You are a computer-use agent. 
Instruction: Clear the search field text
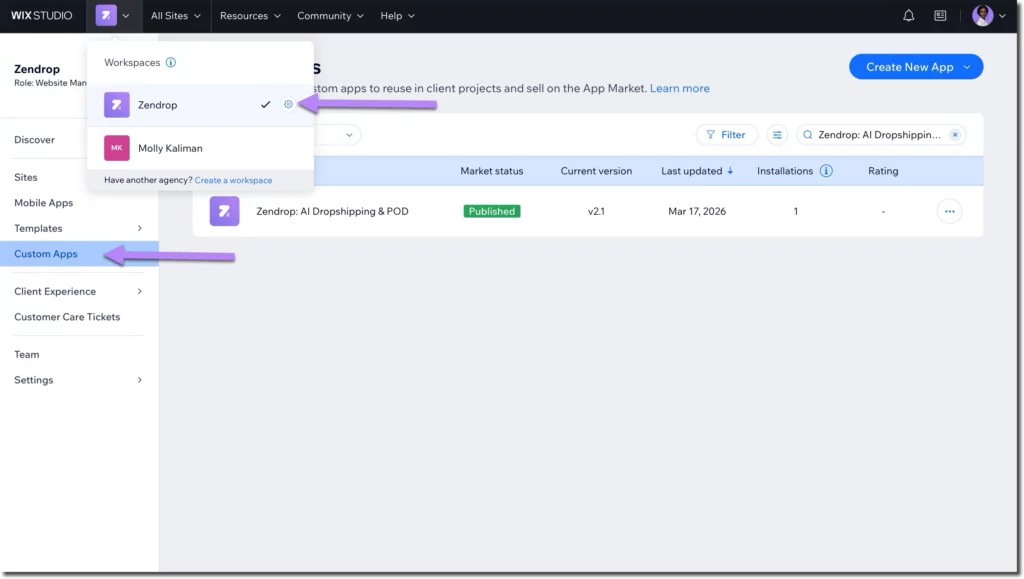[x=955, y=134]
